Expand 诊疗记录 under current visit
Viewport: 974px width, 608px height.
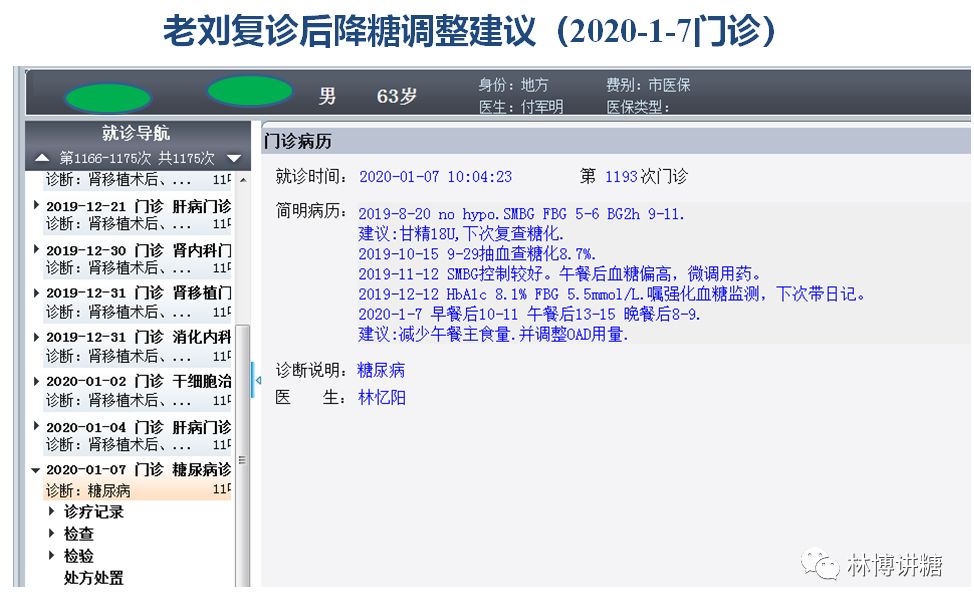[x=49, y=511]
